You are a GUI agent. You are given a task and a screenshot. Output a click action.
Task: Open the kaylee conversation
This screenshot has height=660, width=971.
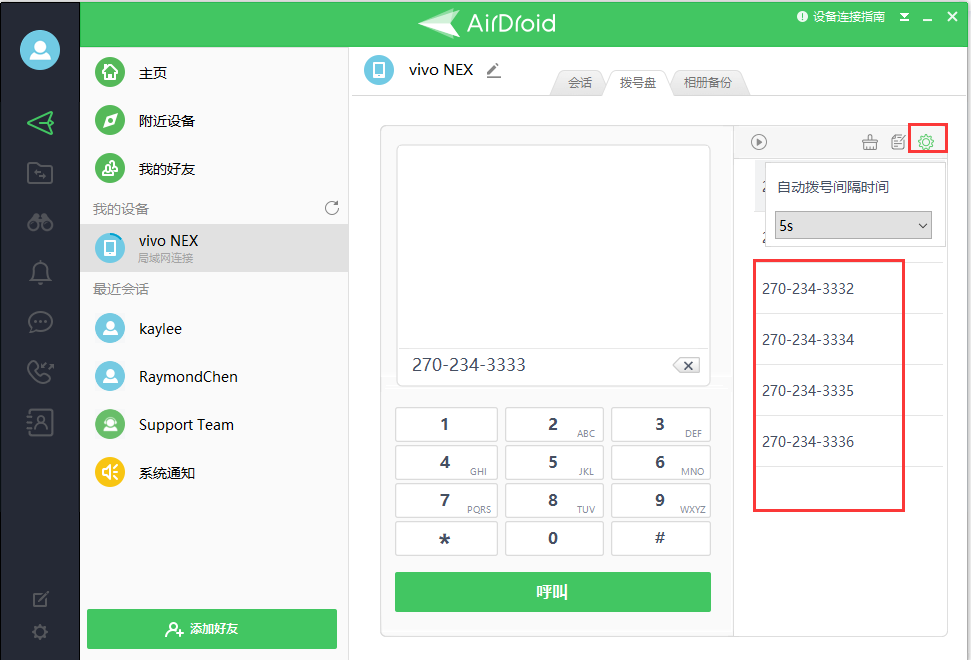(x=214, y=329)
